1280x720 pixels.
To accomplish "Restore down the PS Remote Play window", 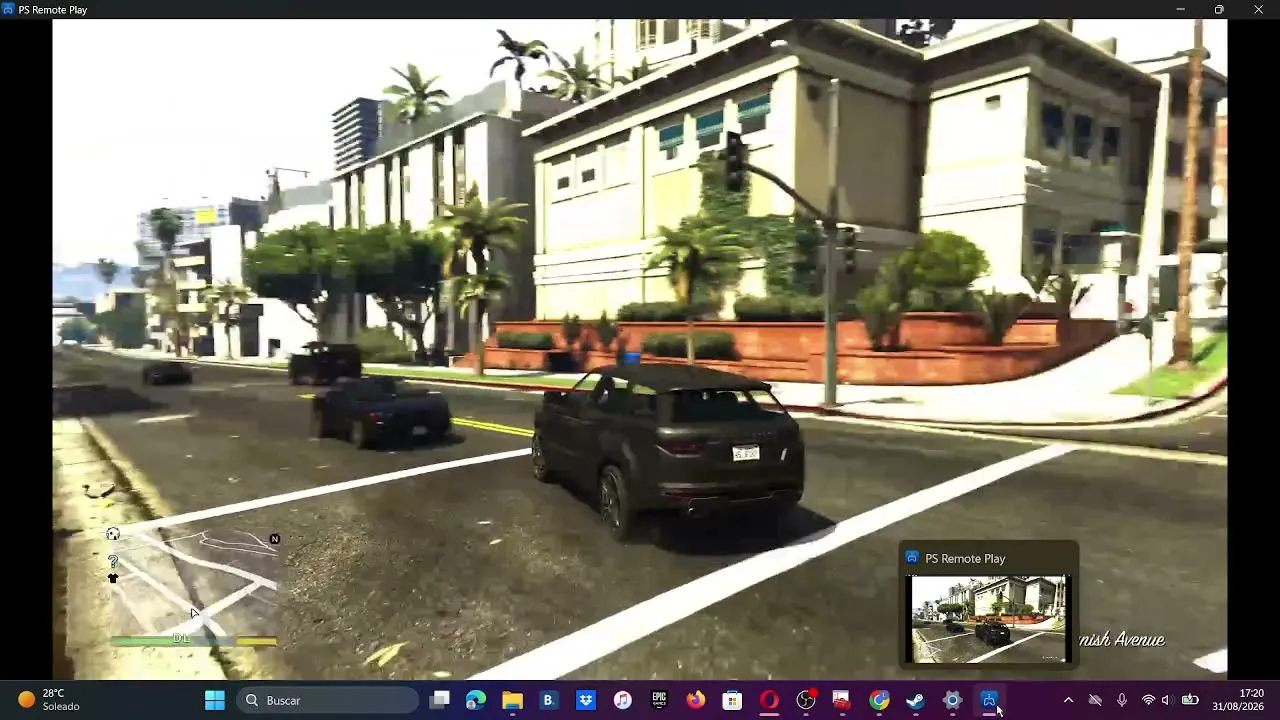I will coord(1219,9).
